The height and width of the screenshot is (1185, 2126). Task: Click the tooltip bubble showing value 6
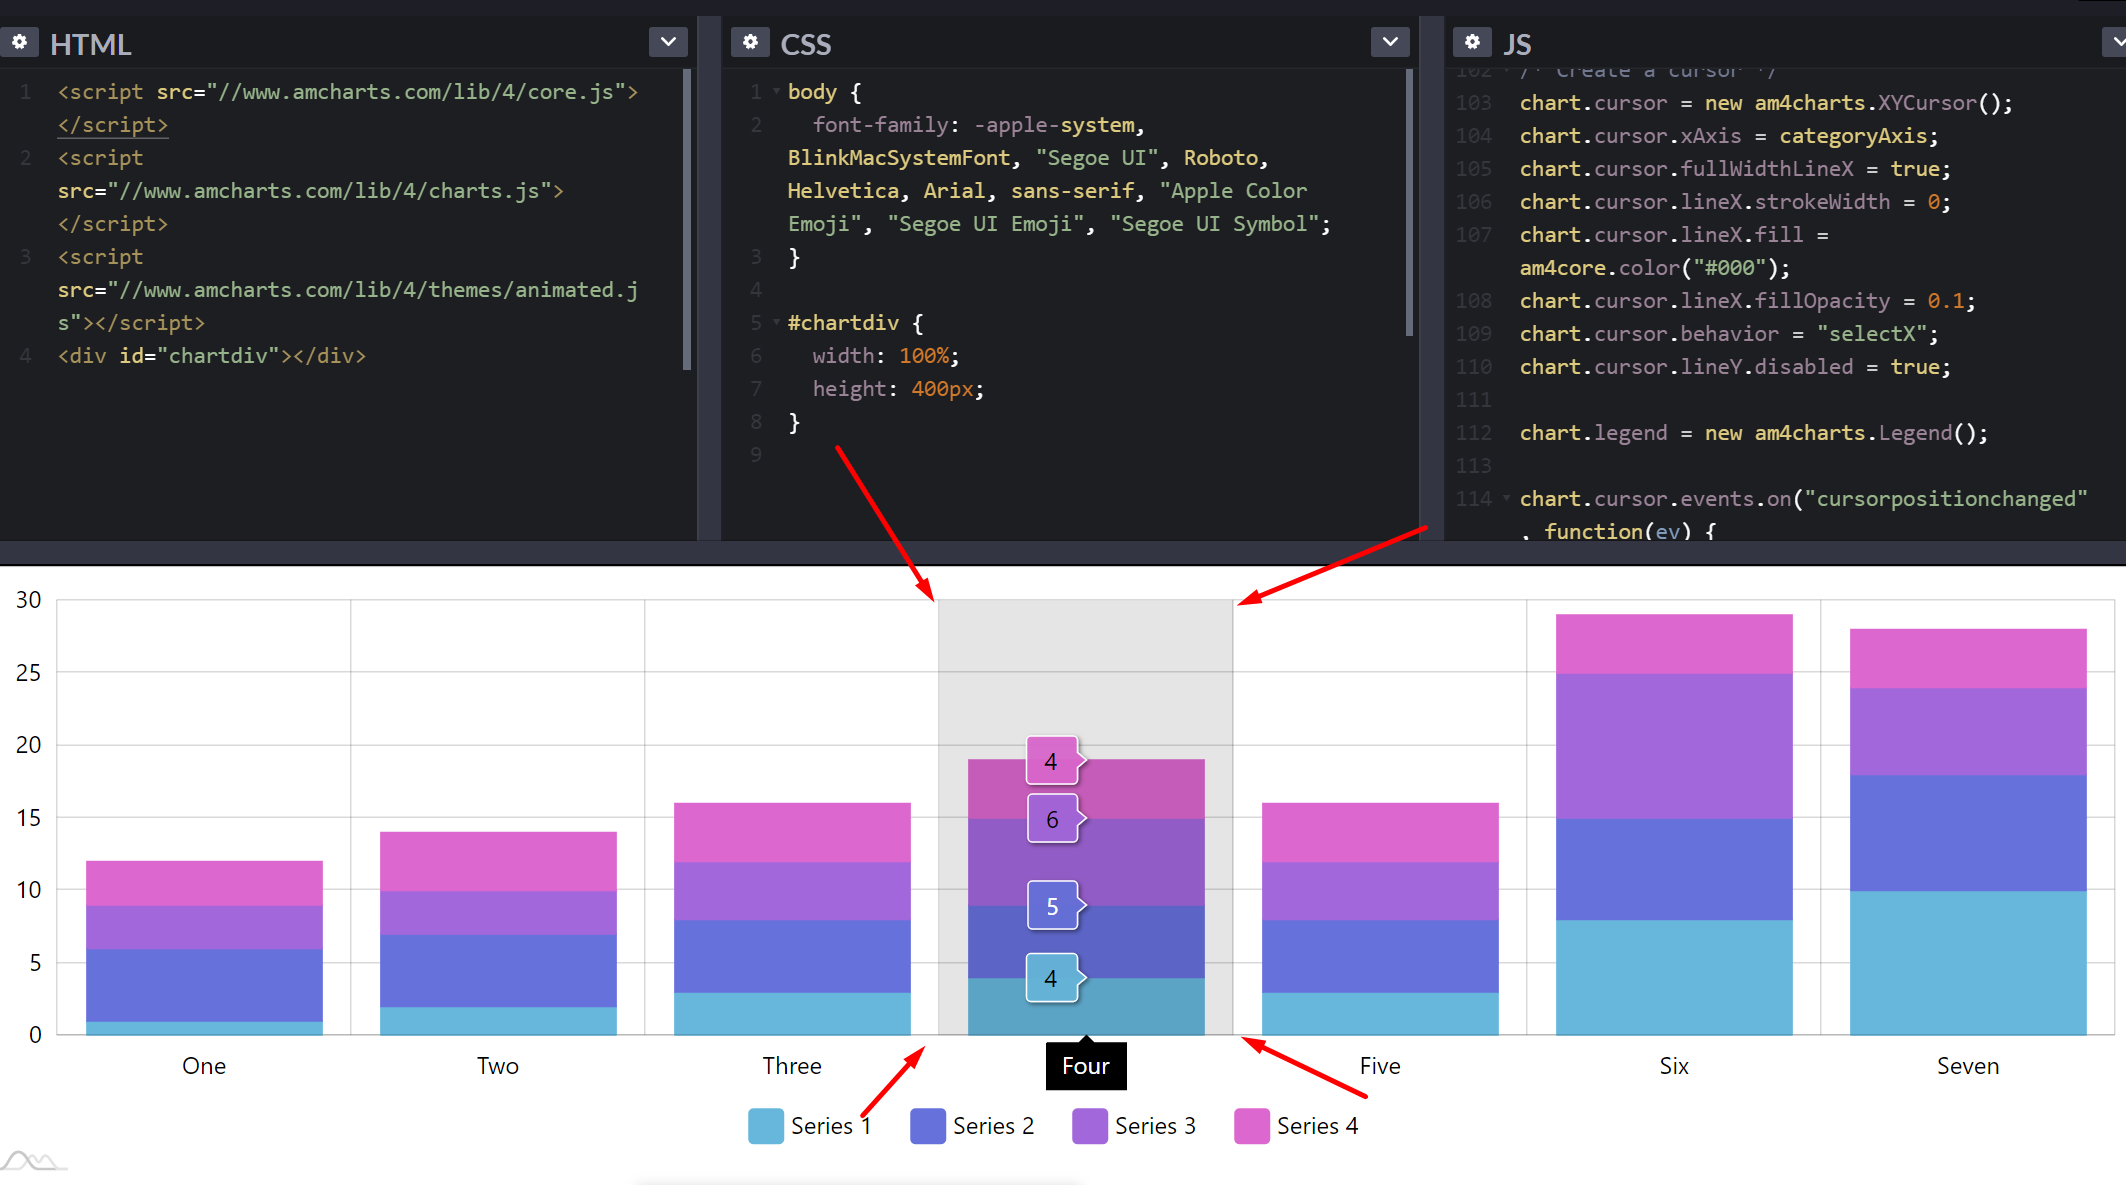(x=1052, y=818)
